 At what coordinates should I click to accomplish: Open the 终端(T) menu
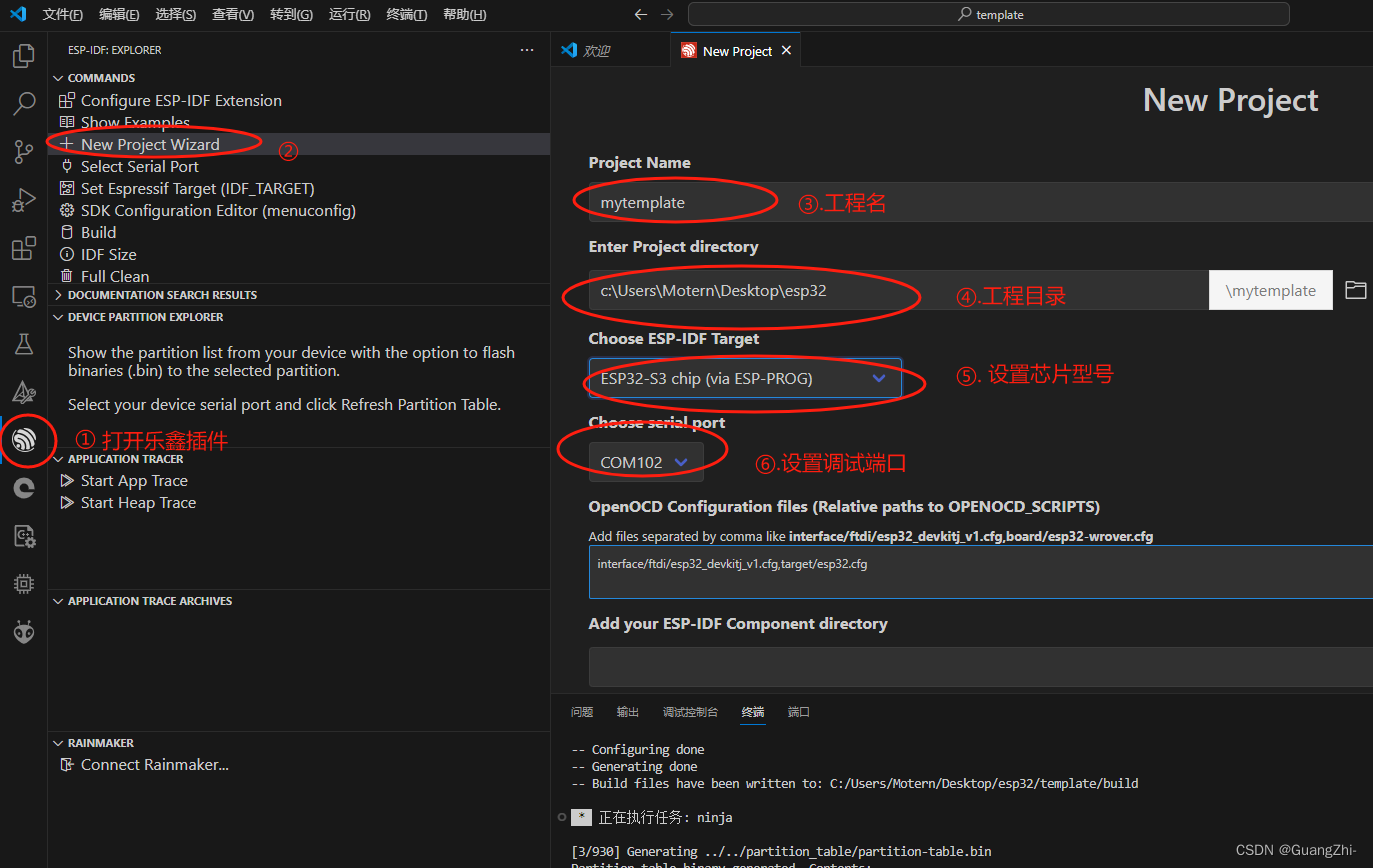click(406, 14)
